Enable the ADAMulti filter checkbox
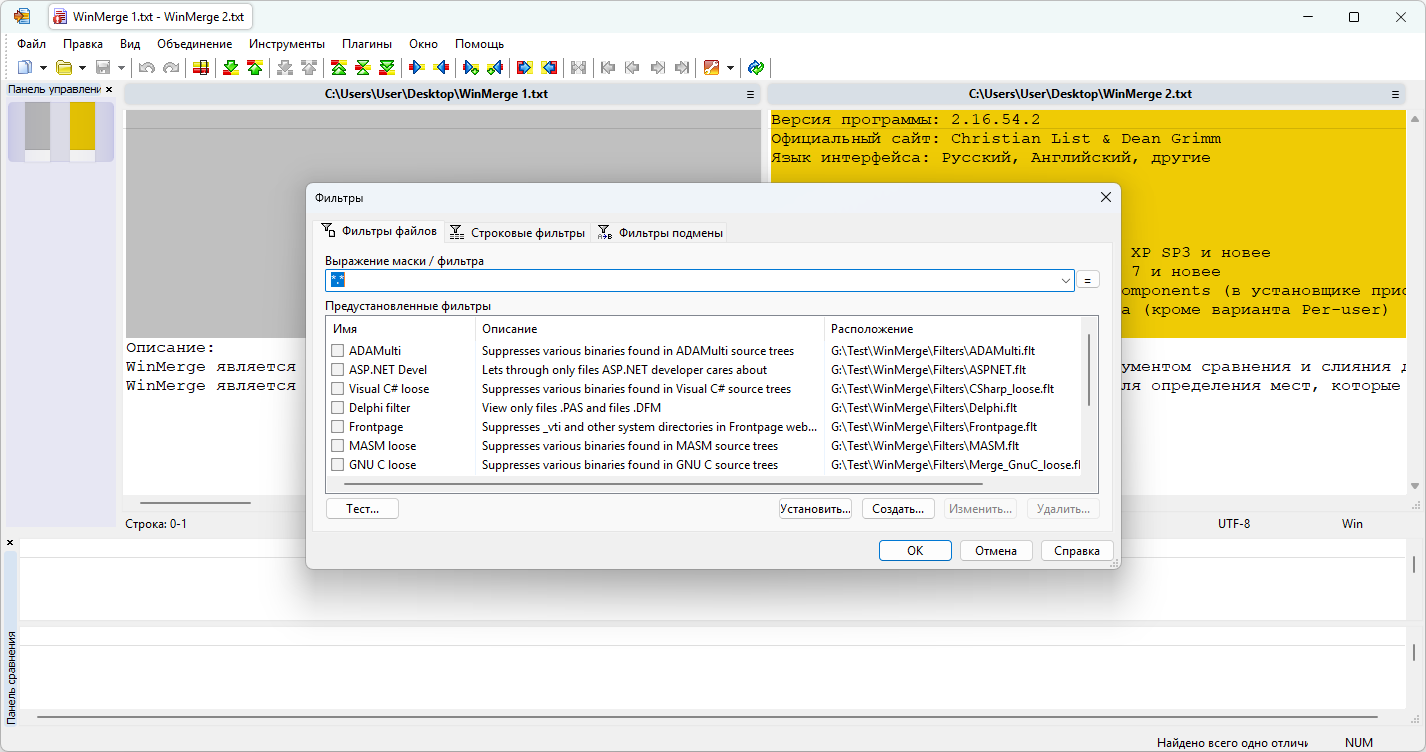 point(338,351)
